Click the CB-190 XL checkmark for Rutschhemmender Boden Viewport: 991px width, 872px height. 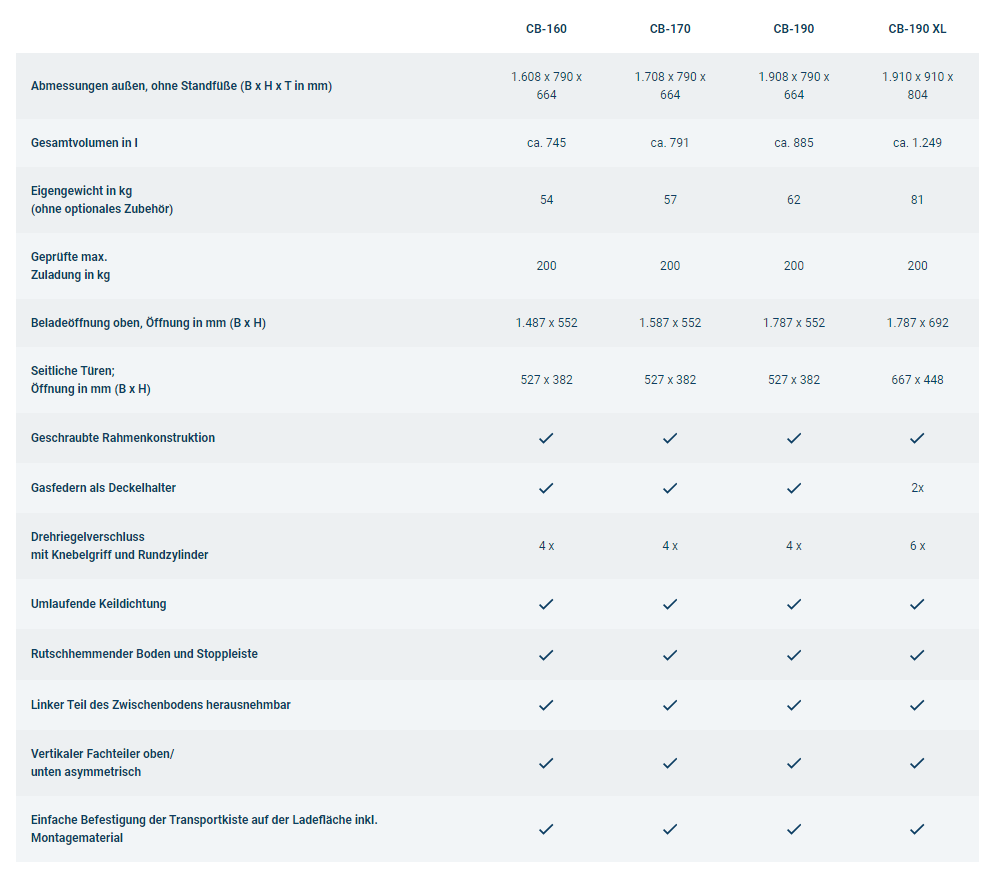pyautogui.click(x=917, y=655)
